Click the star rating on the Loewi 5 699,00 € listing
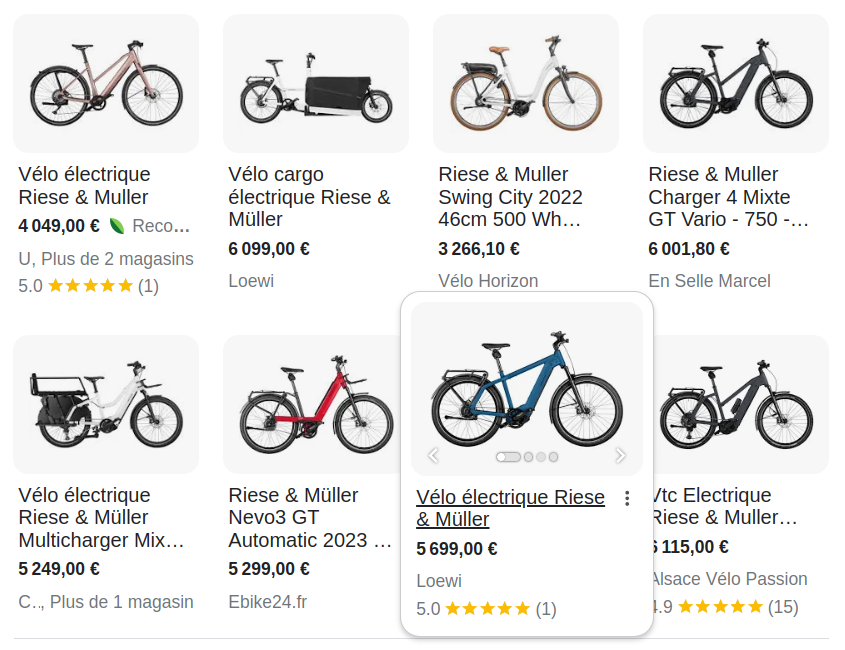The height and width of the screenshot is (650, 845). (x=487, y=608)
